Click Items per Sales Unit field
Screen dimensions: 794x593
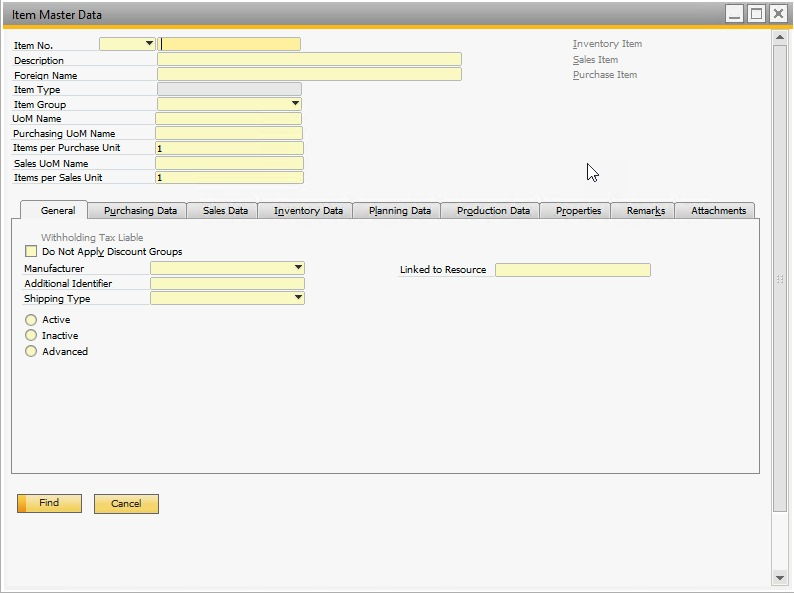pos(229,177)
